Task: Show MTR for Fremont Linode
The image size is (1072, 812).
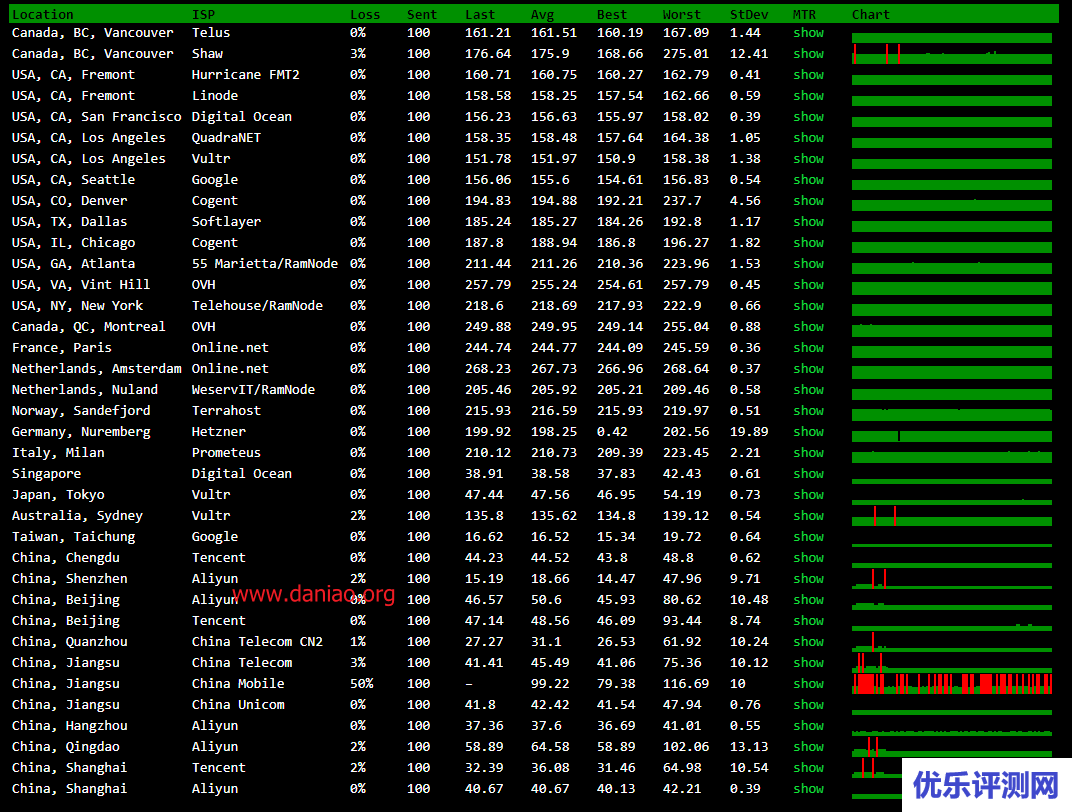Action: pyautogui.click(x=808, y=96)
